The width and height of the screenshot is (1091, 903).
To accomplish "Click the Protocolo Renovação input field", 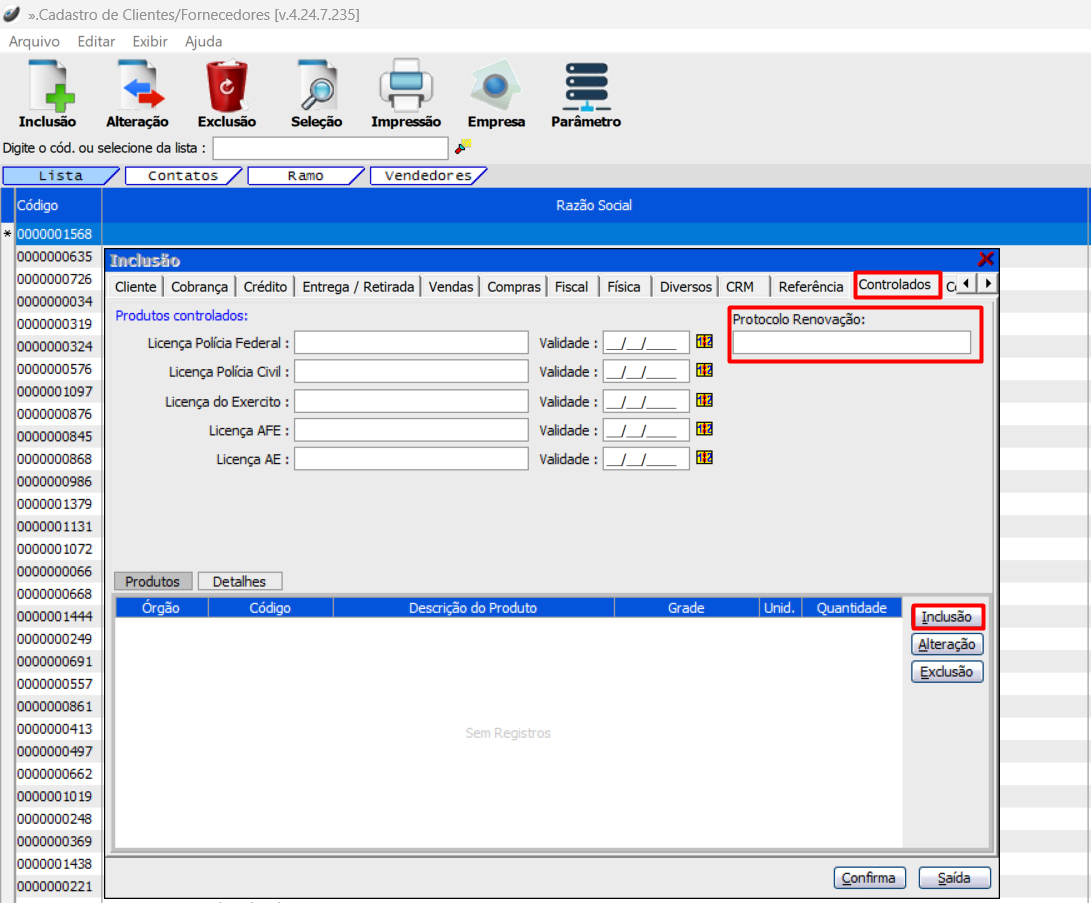I will point(851,343).
